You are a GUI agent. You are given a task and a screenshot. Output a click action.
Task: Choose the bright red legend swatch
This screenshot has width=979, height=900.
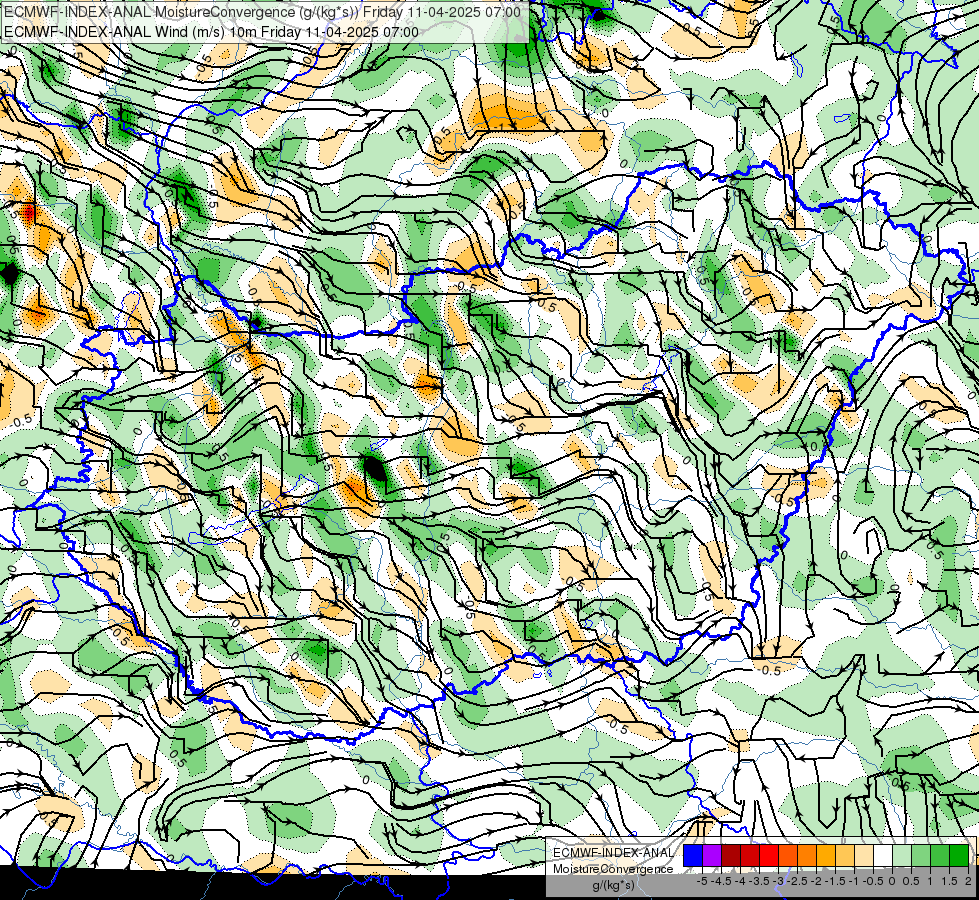pos(769,856)
